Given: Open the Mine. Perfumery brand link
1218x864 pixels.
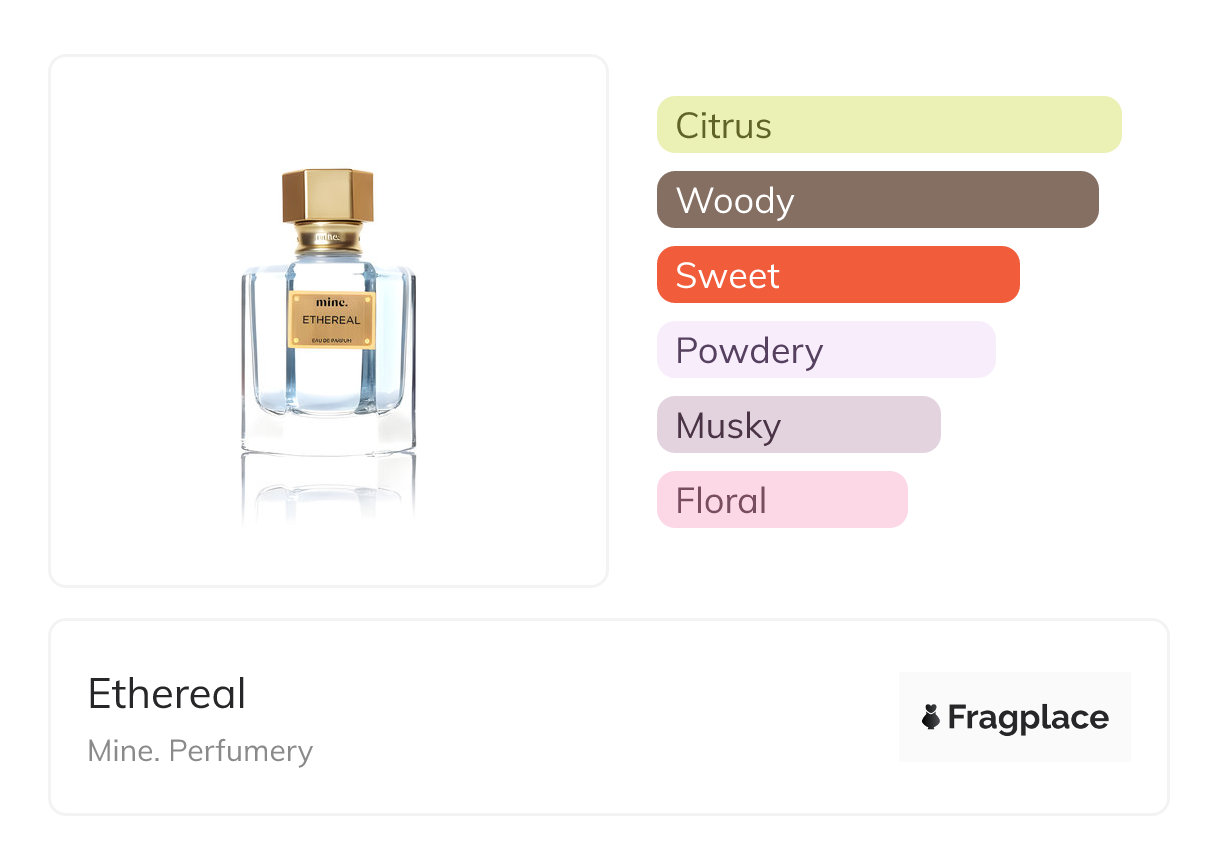Looking at the screenshot, I should point(200,751).
